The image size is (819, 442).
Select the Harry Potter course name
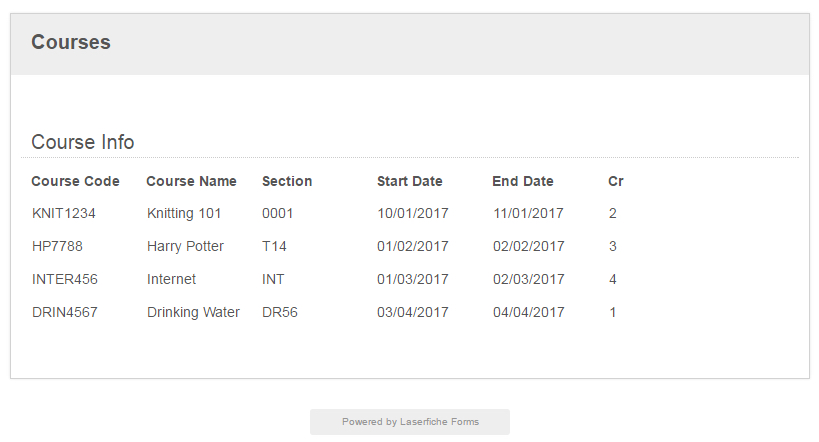pyautogui.click(x=185, y=247)
